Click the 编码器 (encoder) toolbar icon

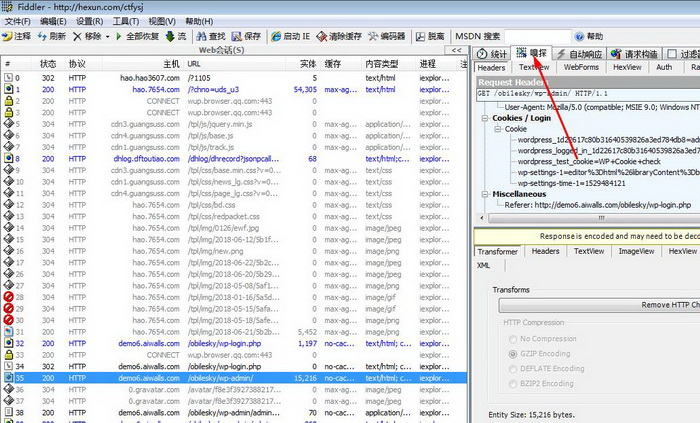(x=385, y=36)
